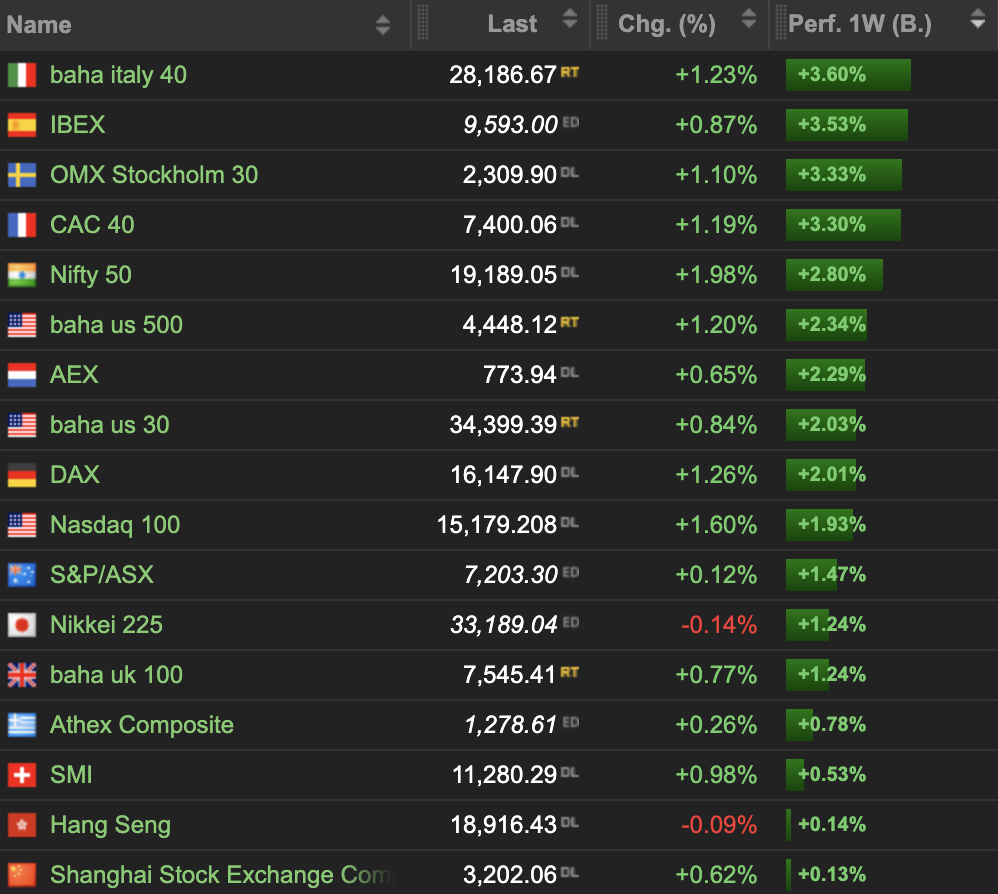Click the last price 9,593.00
The width and height of the screenshot is (998, 894).
point(510,125)
